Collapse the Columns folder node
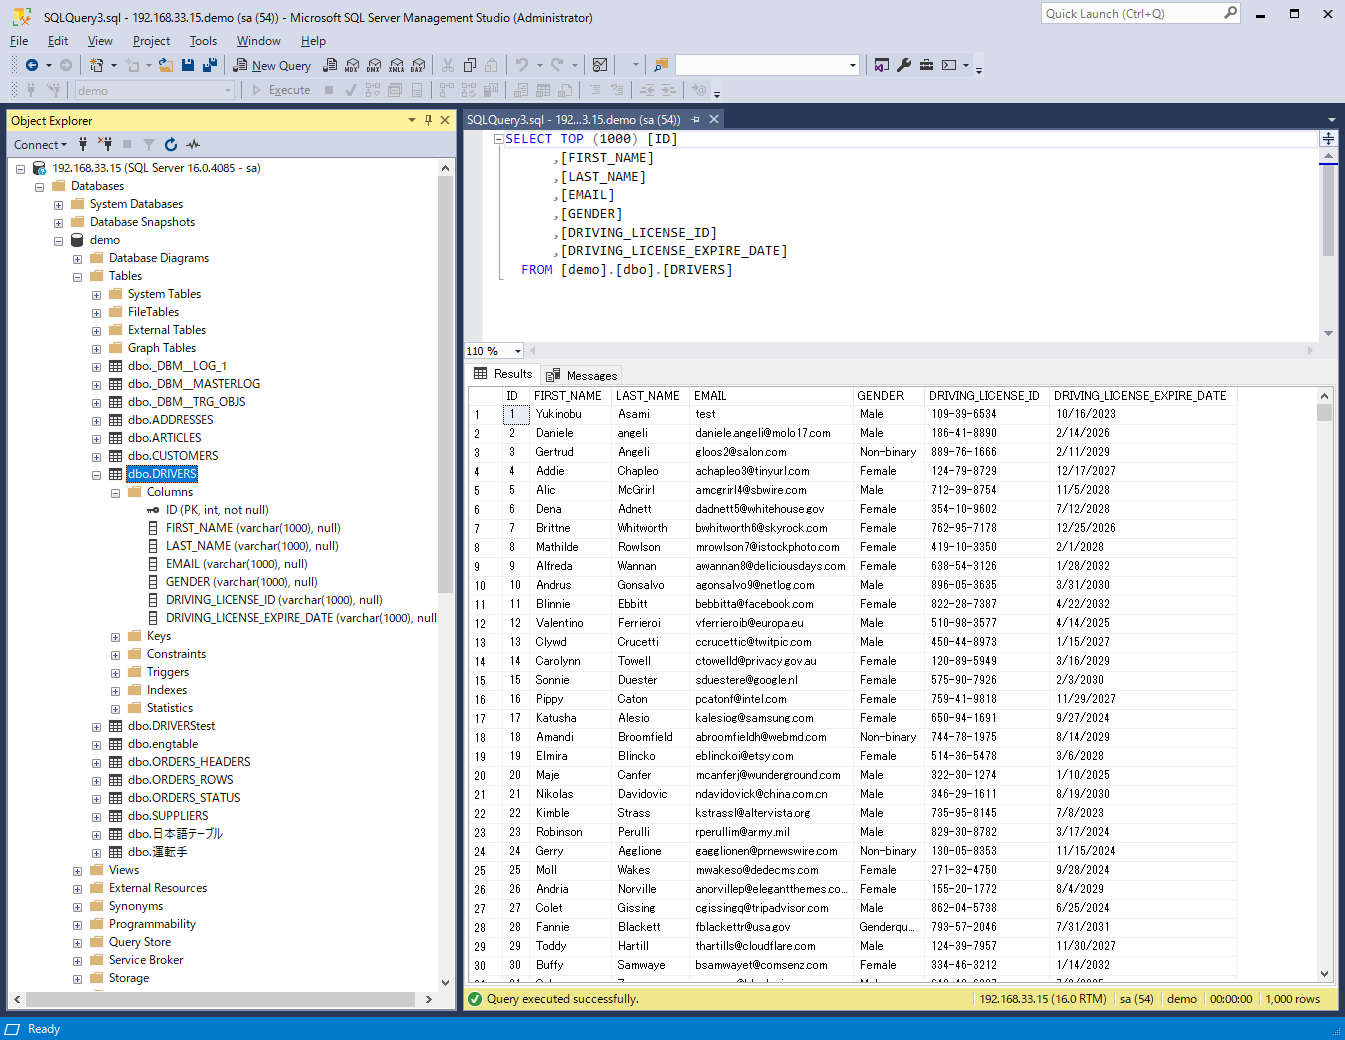This screenshot has width=1345, height=1040. (115, 493)
